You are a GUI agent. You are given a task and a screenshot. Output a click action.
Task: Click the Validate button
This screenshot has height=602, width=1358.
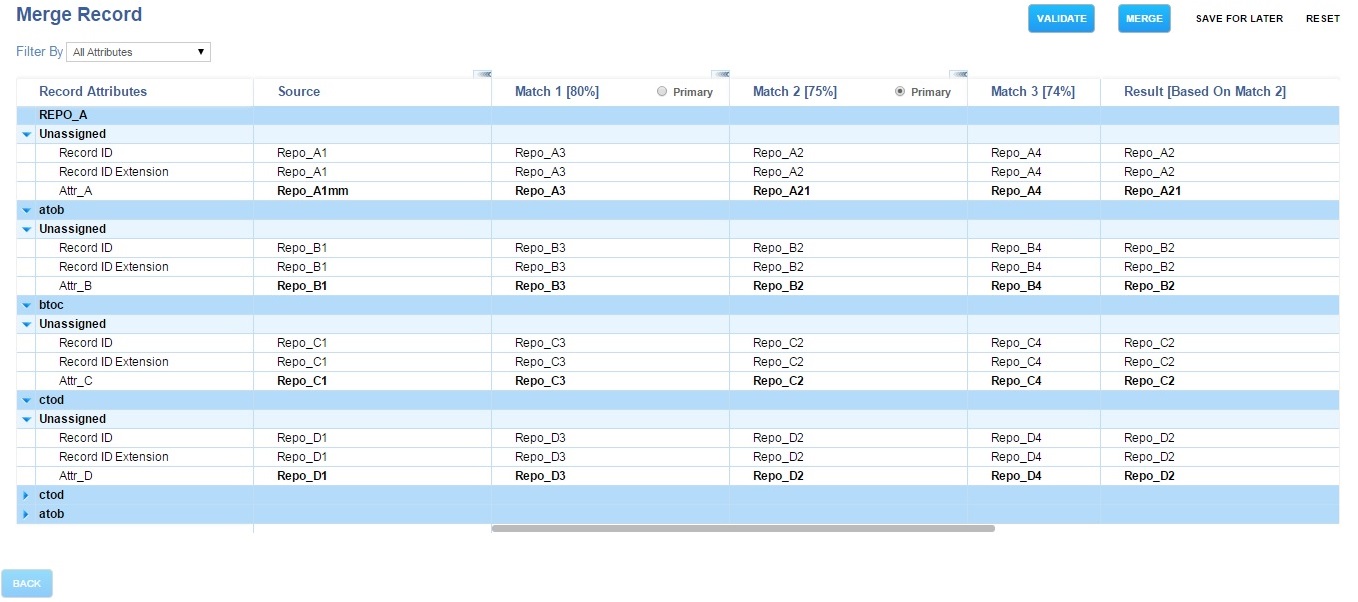tap(1061, 19)
